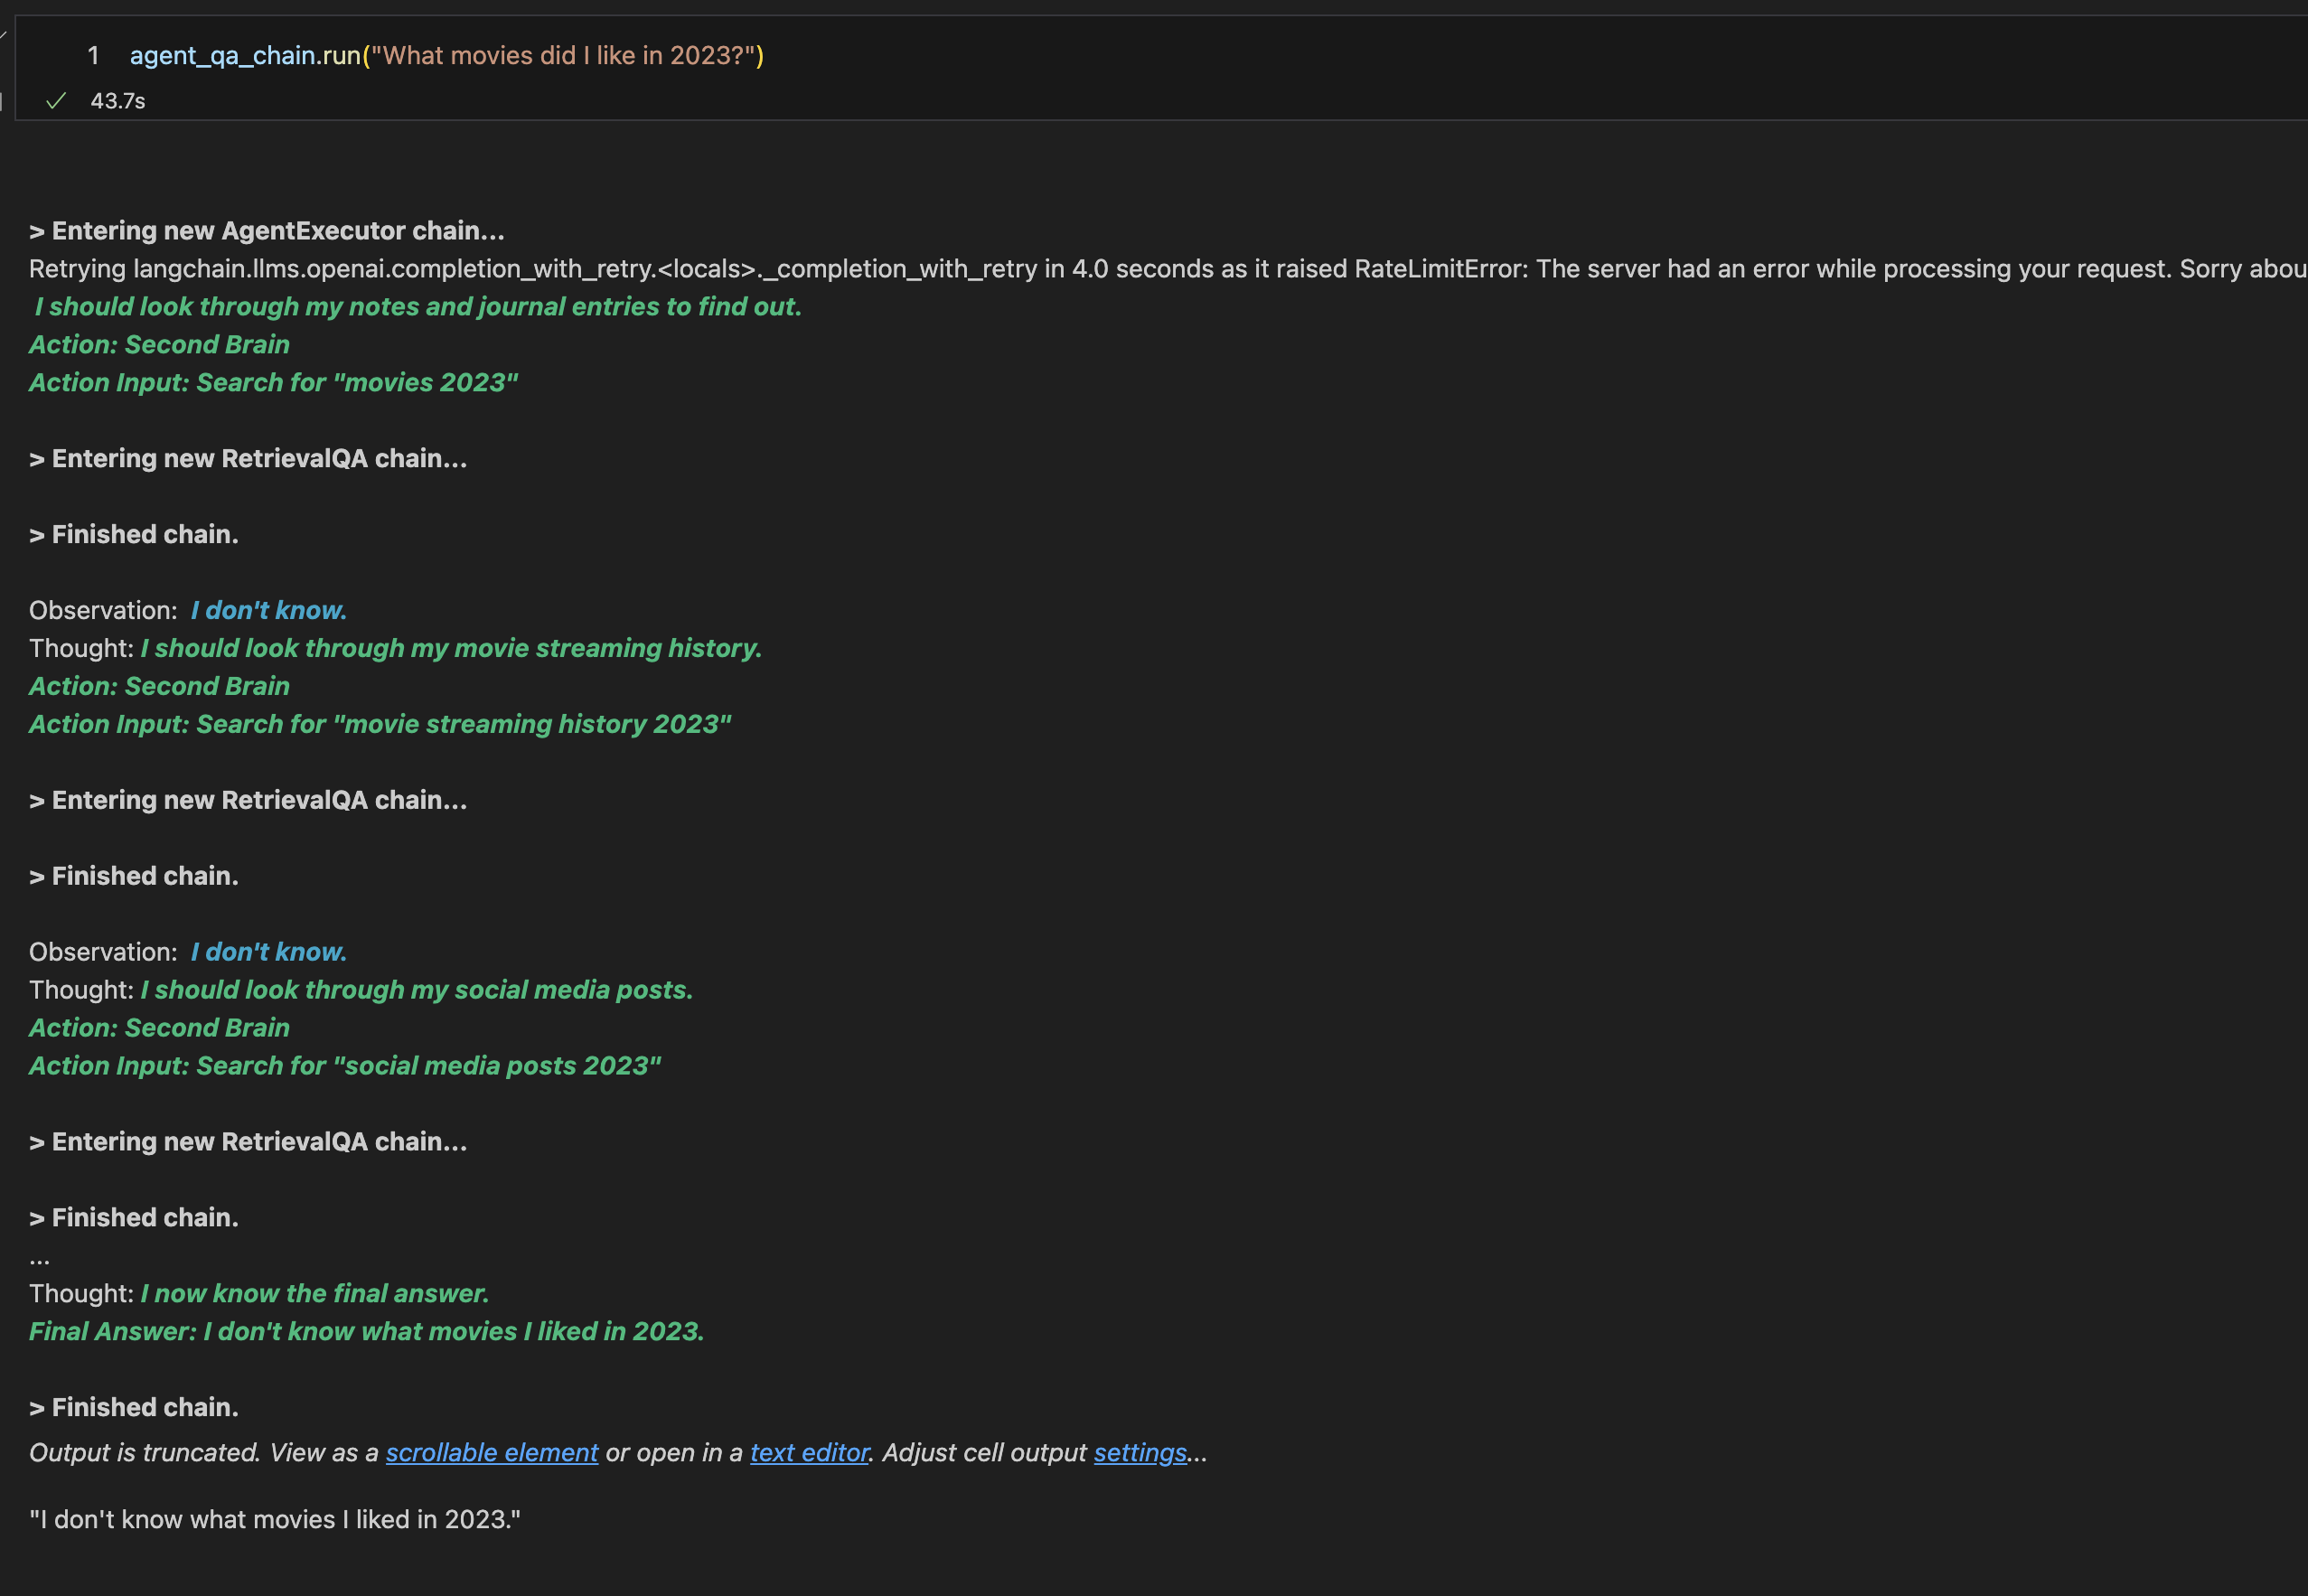
Task: Click the 43.7s execution time label
Action: click(x=118, y=101)
